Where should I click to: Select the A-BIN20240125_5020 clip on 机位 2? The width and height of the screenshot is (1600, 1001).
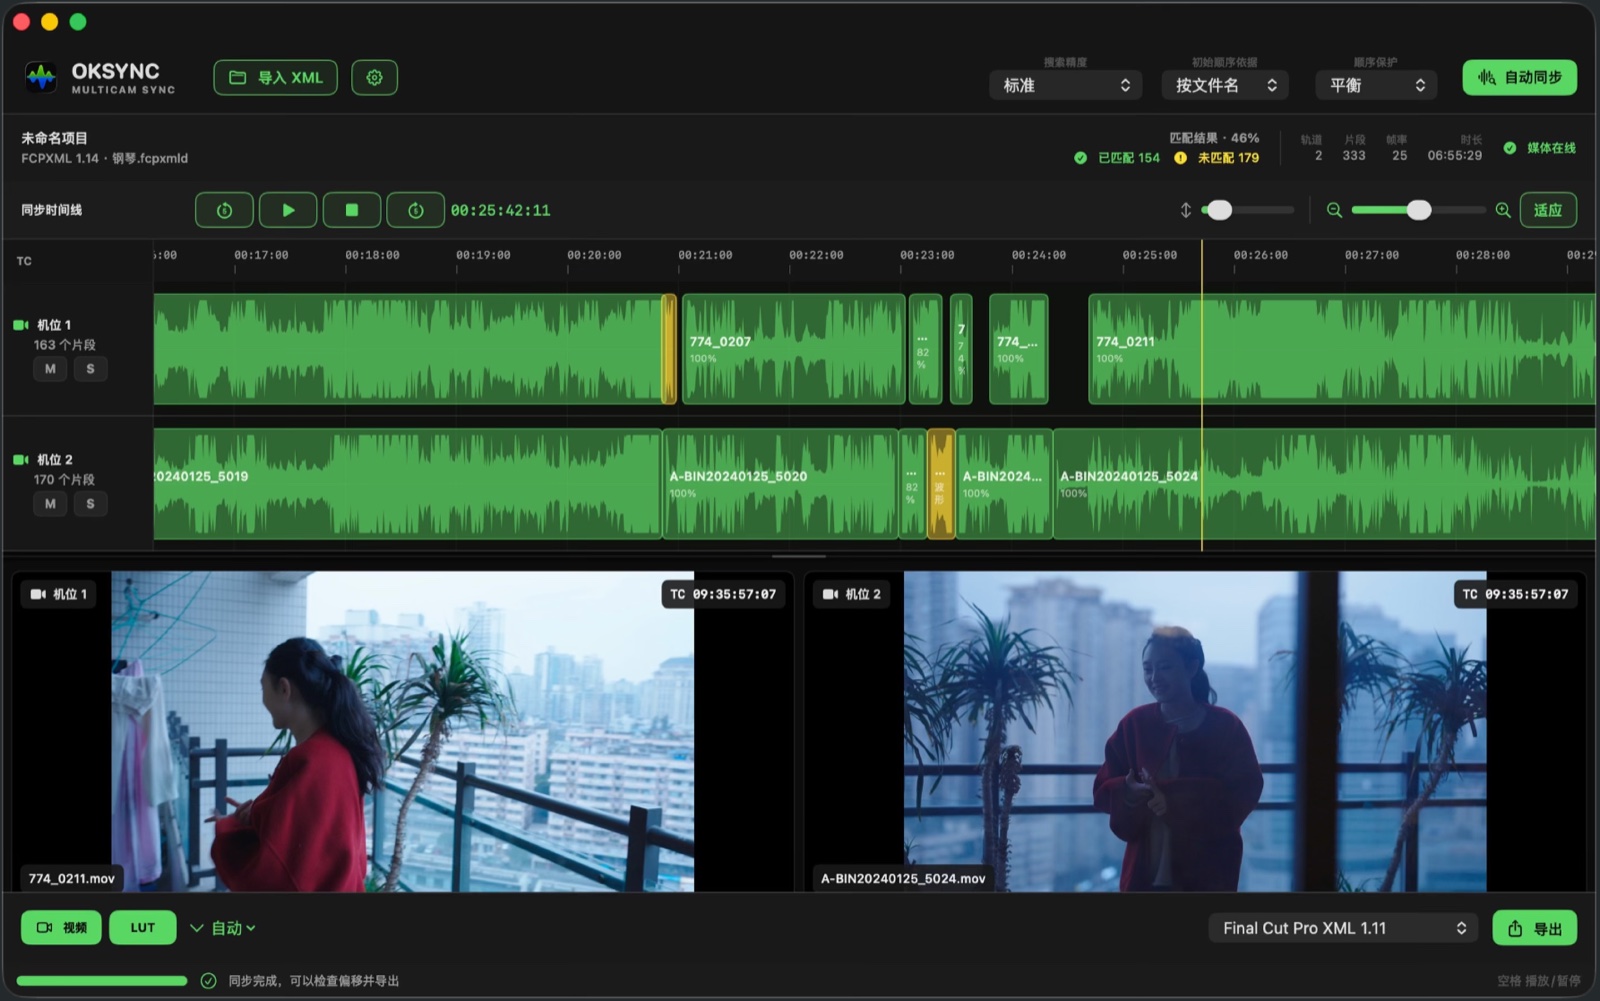(x=780, y=484)
